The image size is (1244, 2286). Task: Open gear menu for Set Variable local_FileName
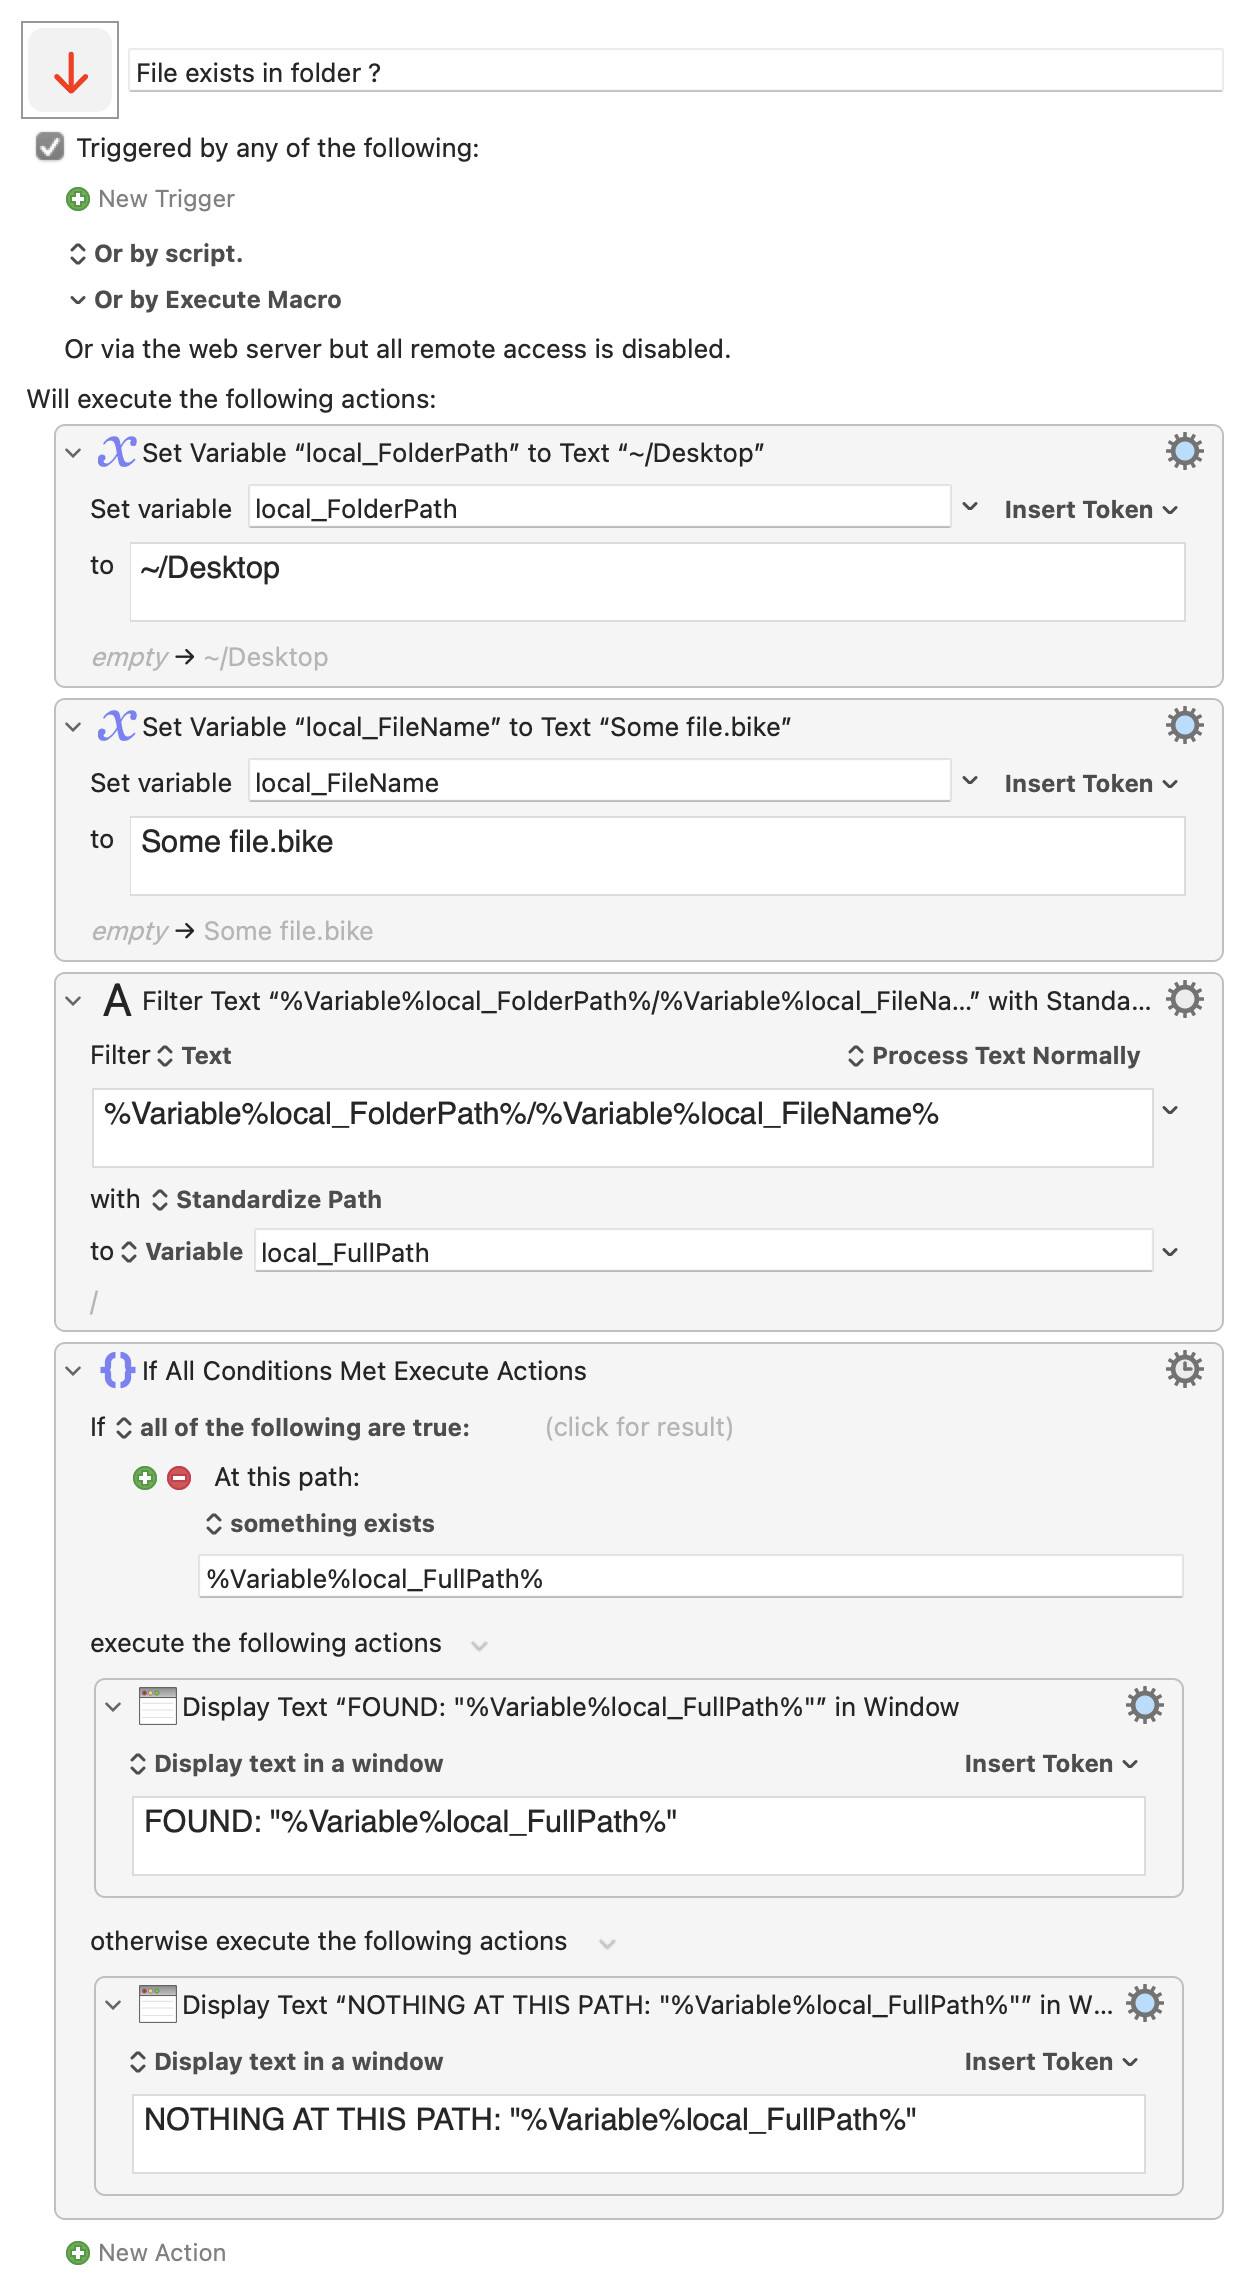point(1184,726)
